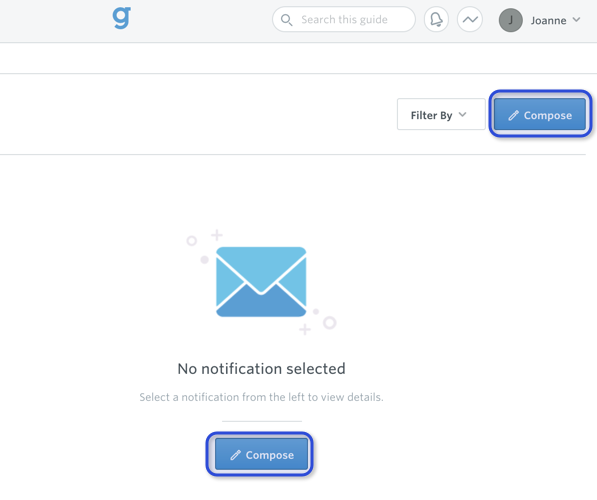Click the Joanne username label
Viewport: 597px width, 500px height.
pos(548,21)
